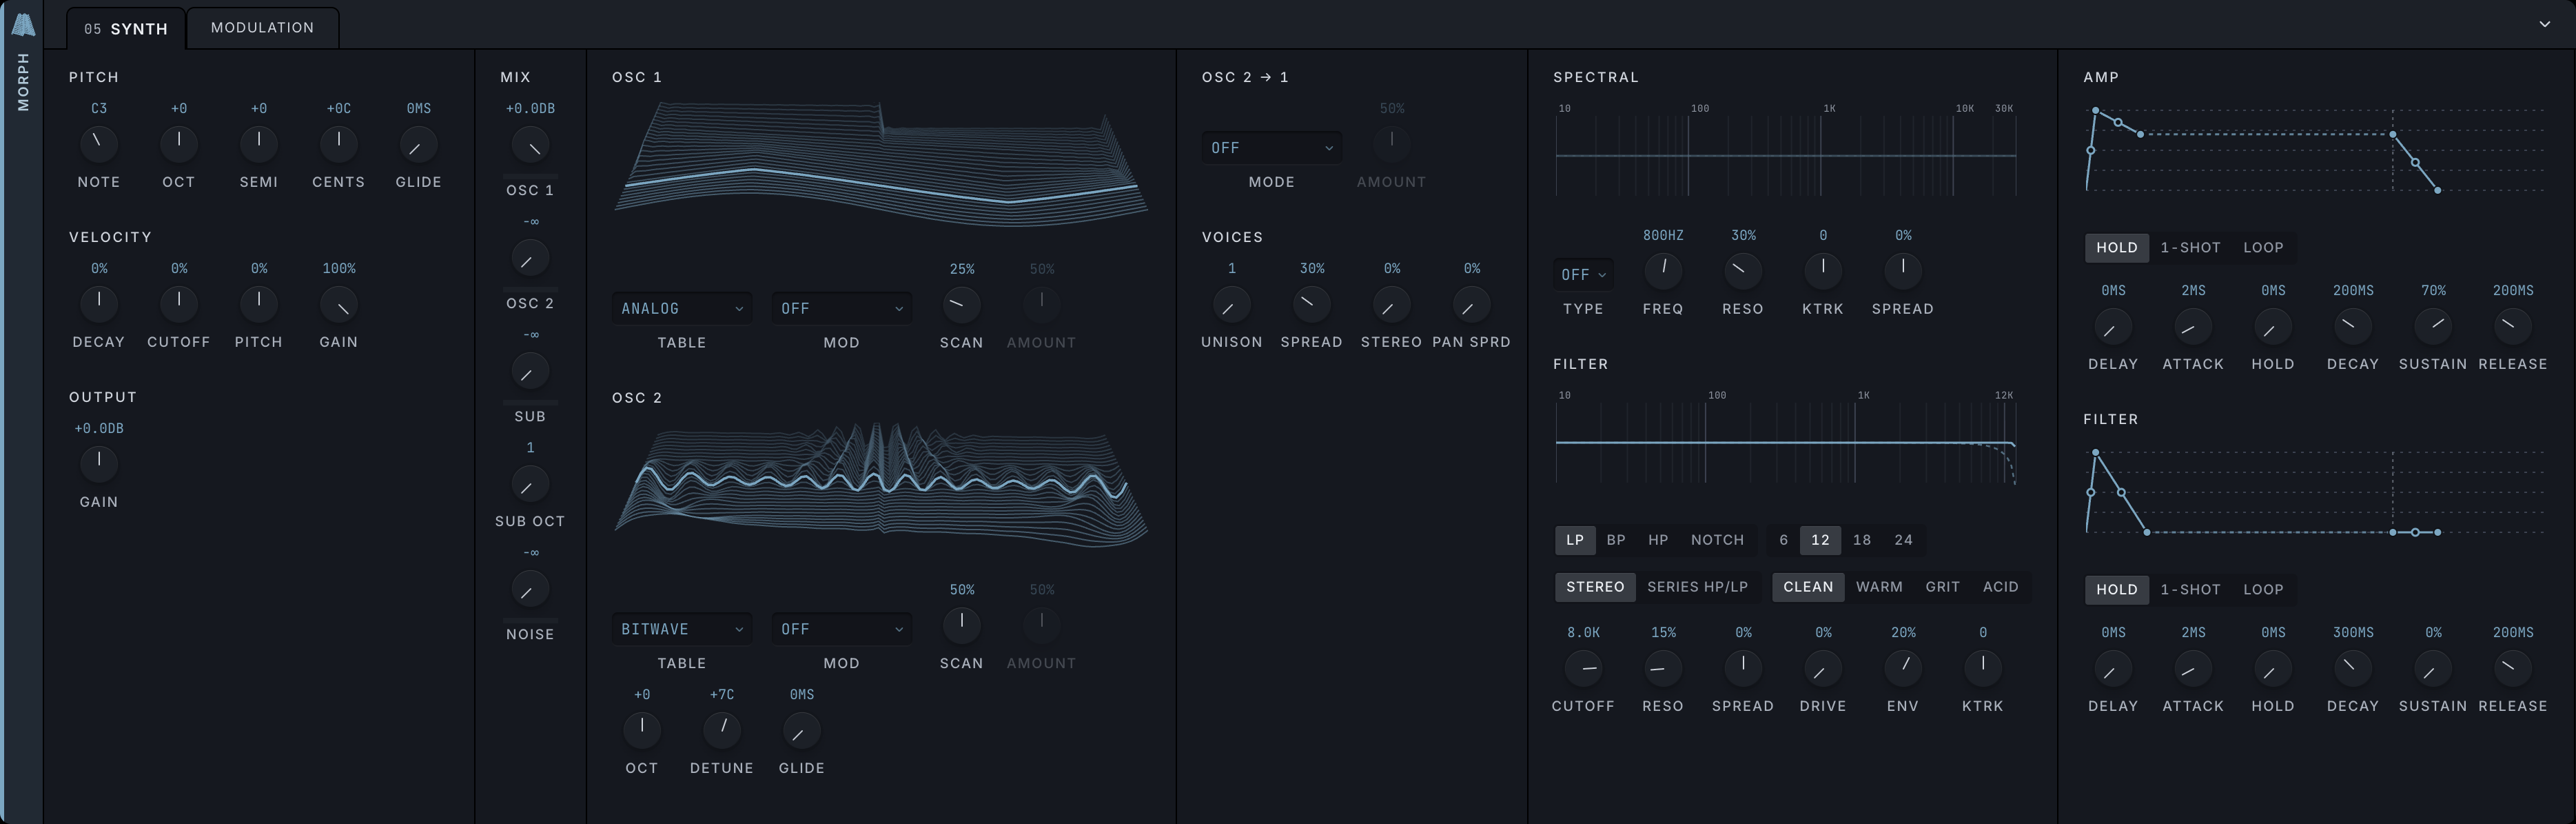This screenshot has width=2576, height=824.
Task: Open the Spectral Type dropdown
Action: 1583,274
